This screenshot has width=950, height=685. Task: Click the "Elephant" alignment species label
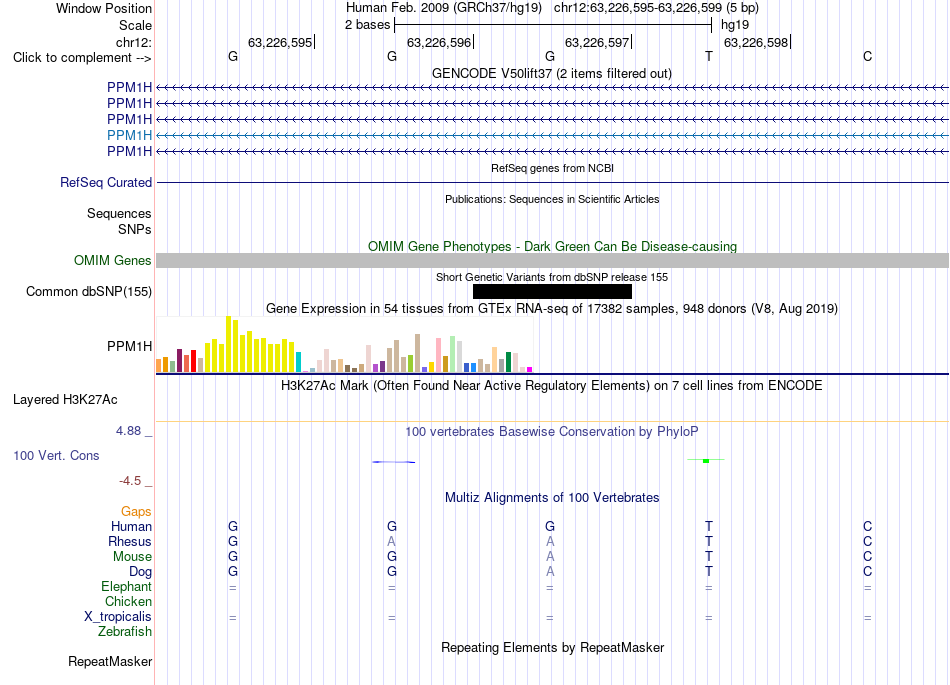[x=127, y=587]
